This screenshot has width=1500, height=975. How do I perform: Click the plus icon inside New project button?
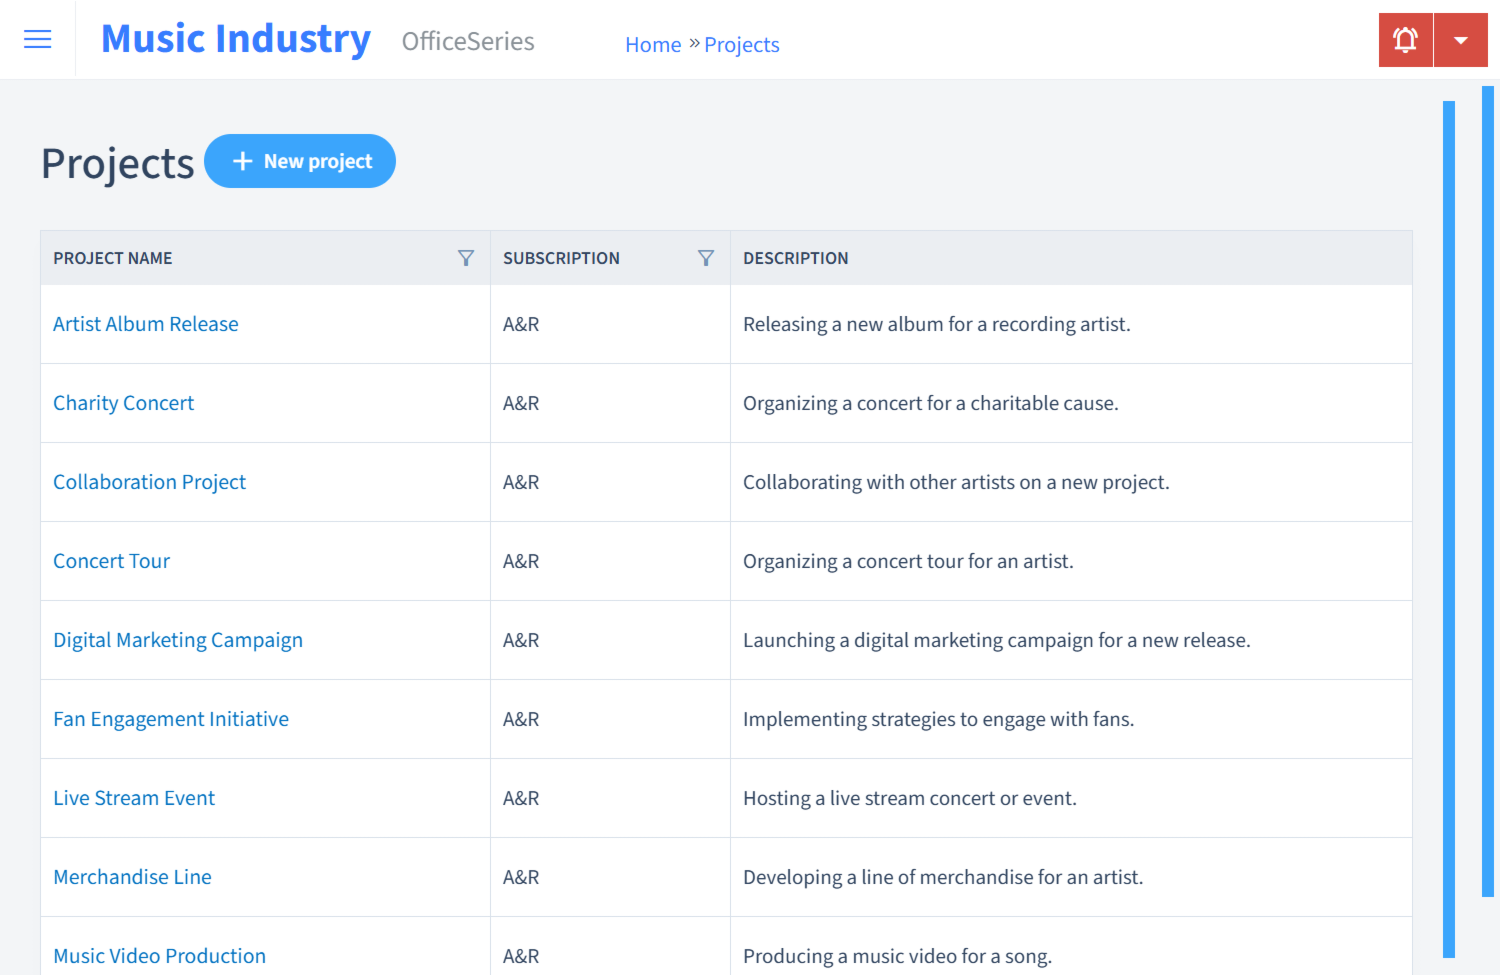pyautogui.click(x=243, y=160)
